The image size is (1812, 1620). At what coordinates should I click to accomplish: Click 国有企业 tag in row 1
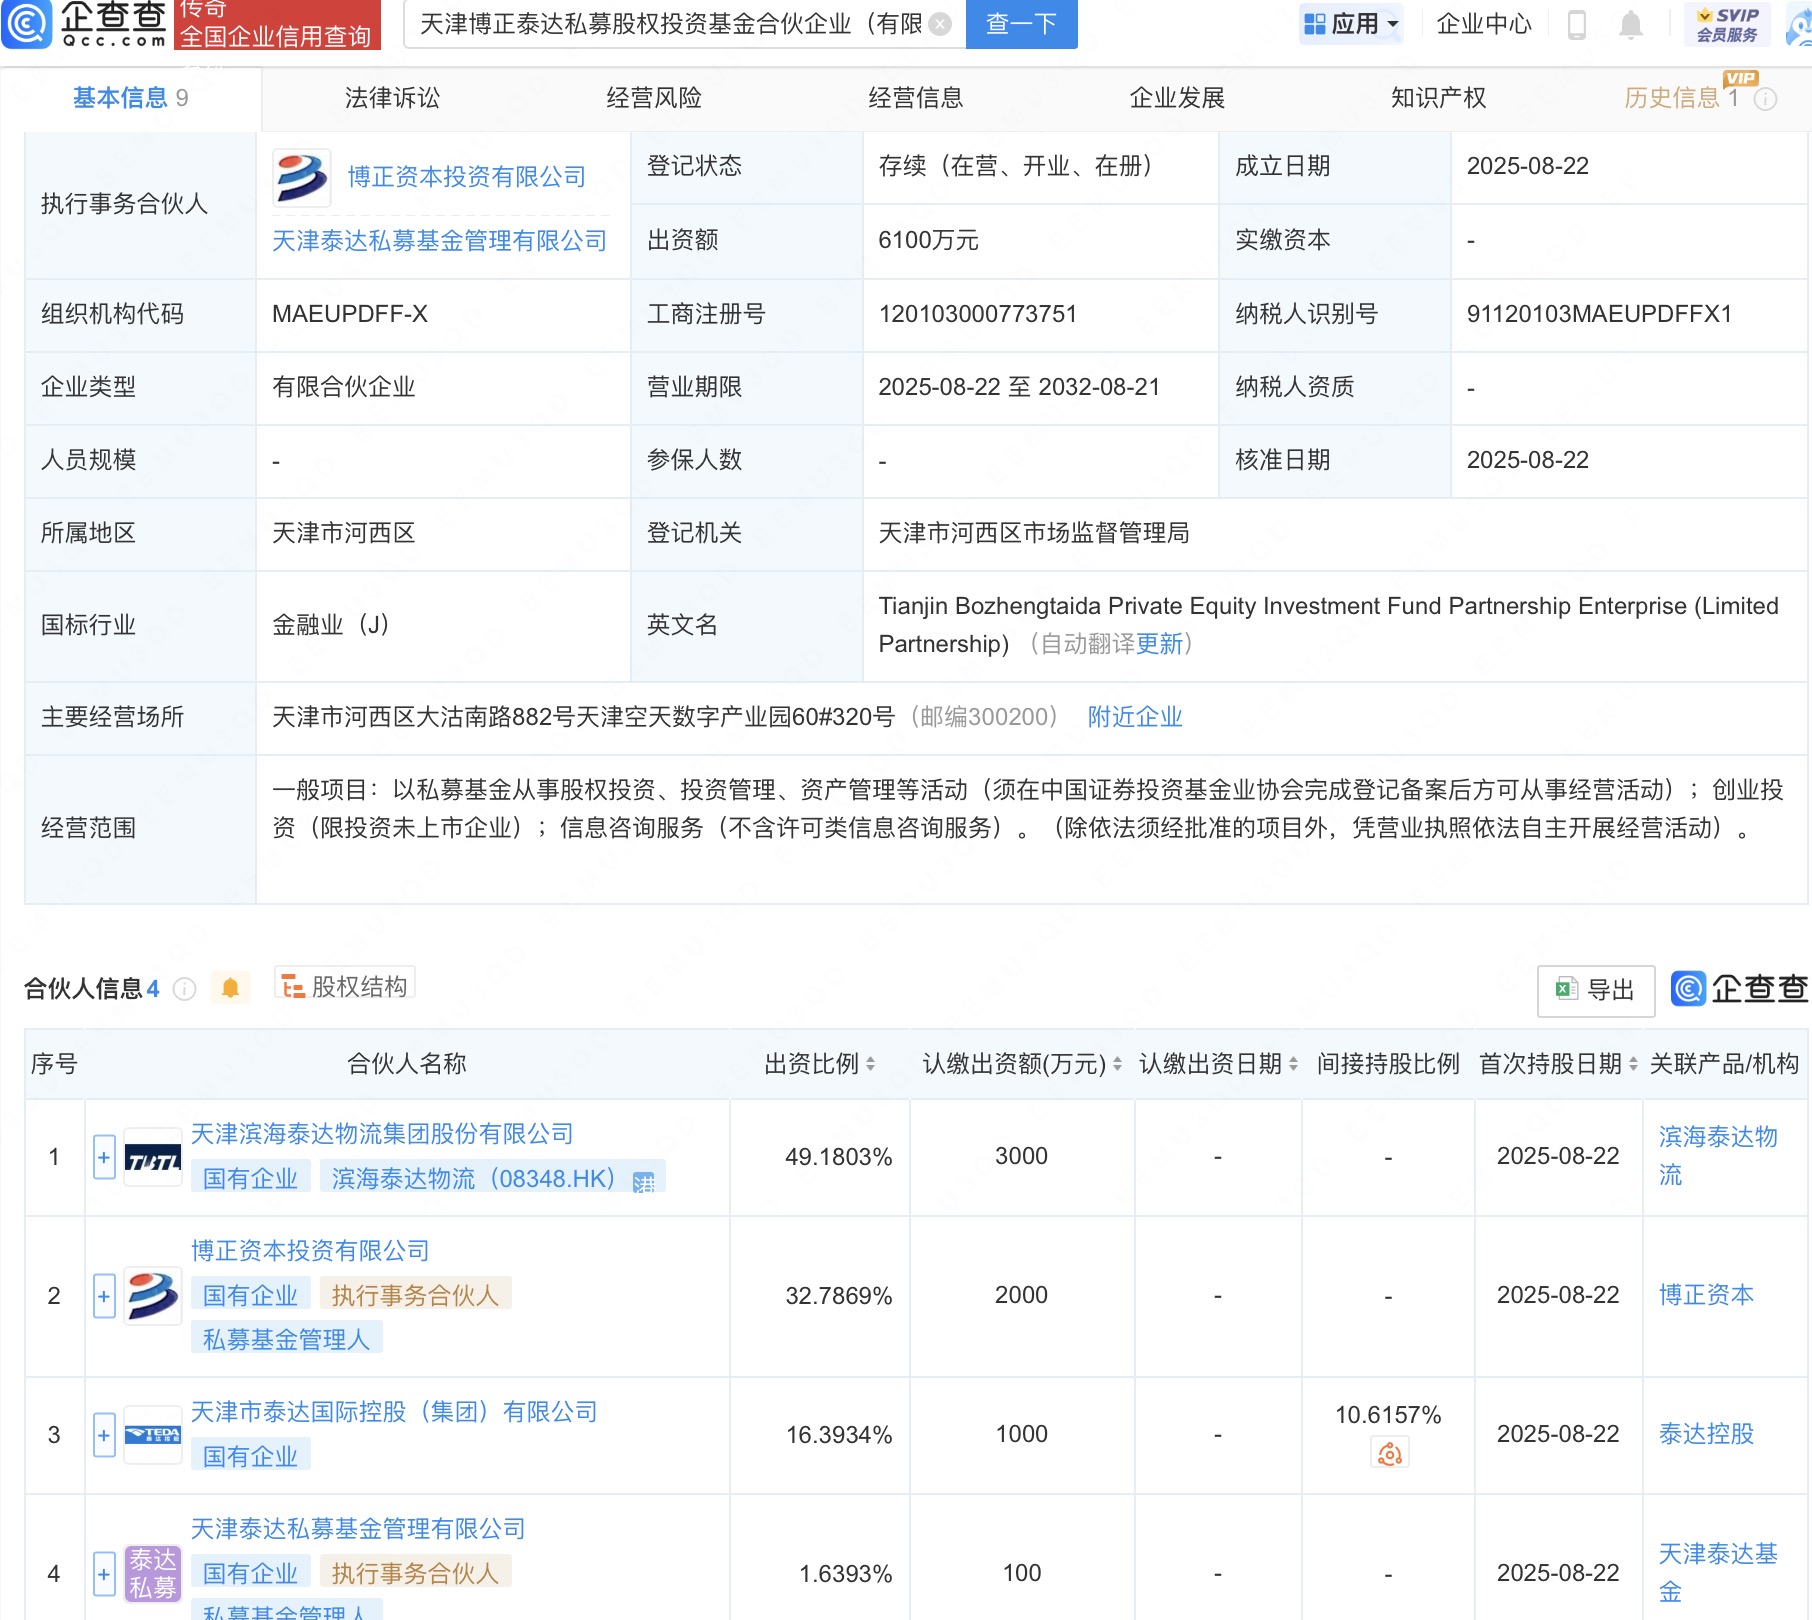pos(251,1179)
